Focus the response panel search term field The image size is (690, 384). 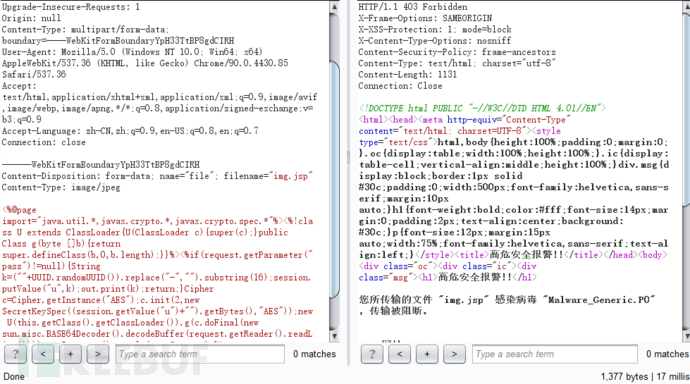click(x=555, y=354)
